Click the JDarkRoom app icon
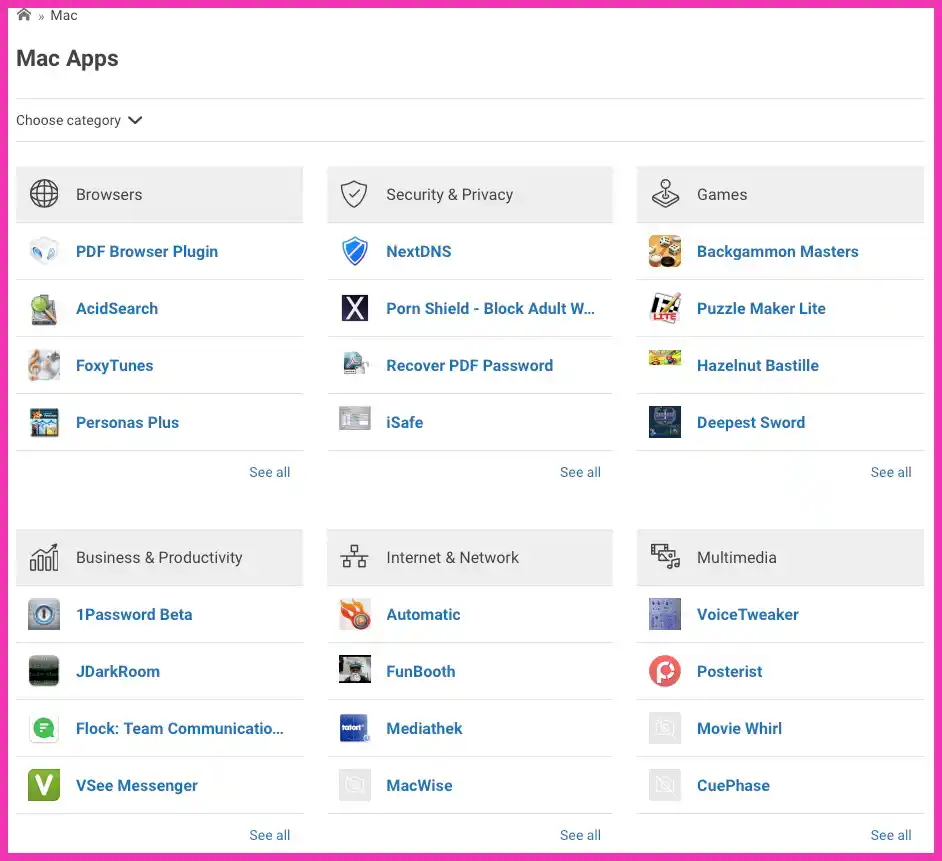Screen dimensions: 942x861 point(44,671)
